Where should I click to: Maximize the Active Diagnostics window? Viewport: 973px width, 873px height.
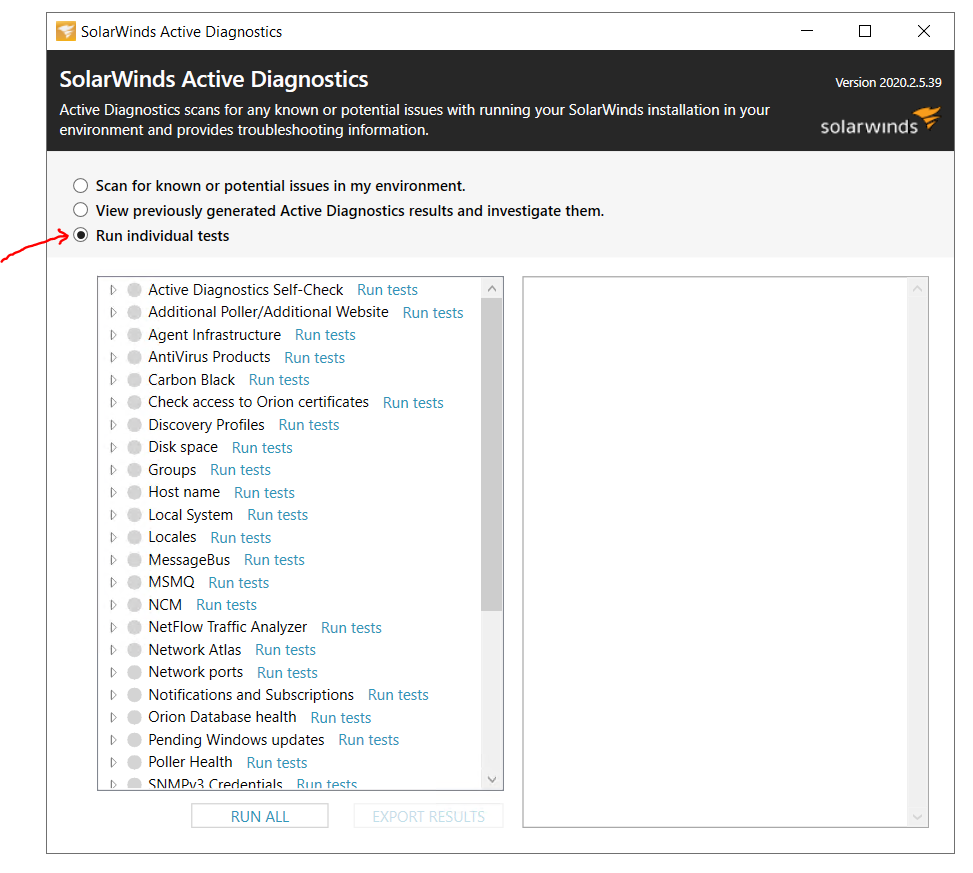[864, 31]
